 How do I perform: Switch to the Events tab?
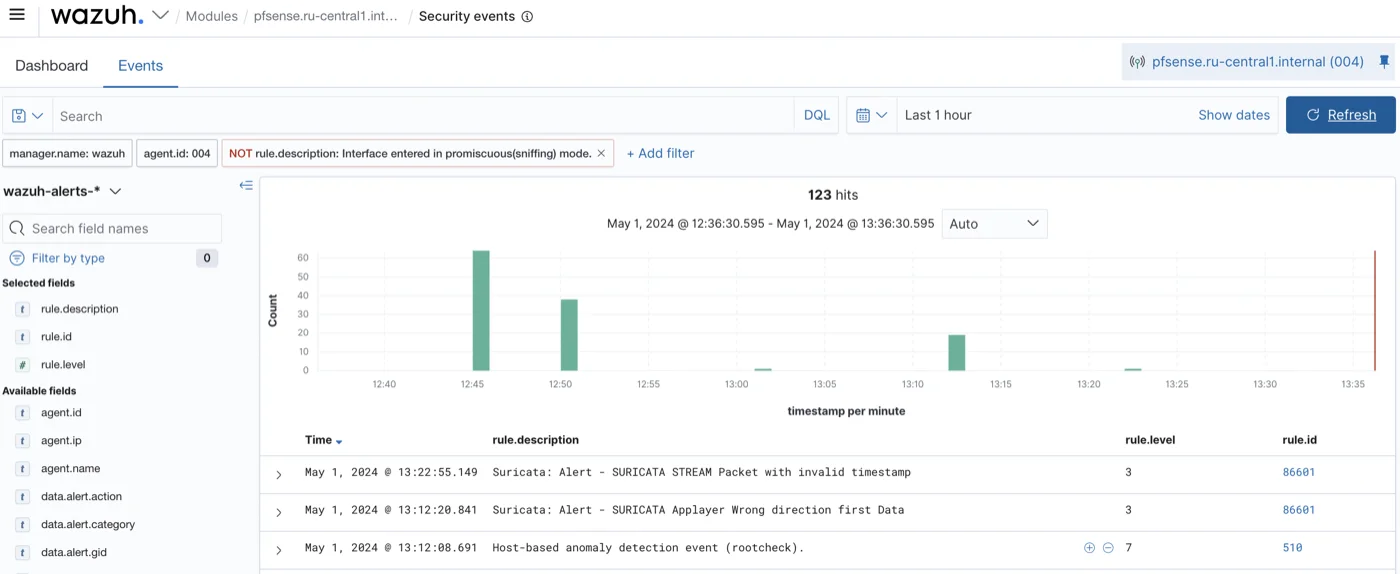[x=140, y=65]
